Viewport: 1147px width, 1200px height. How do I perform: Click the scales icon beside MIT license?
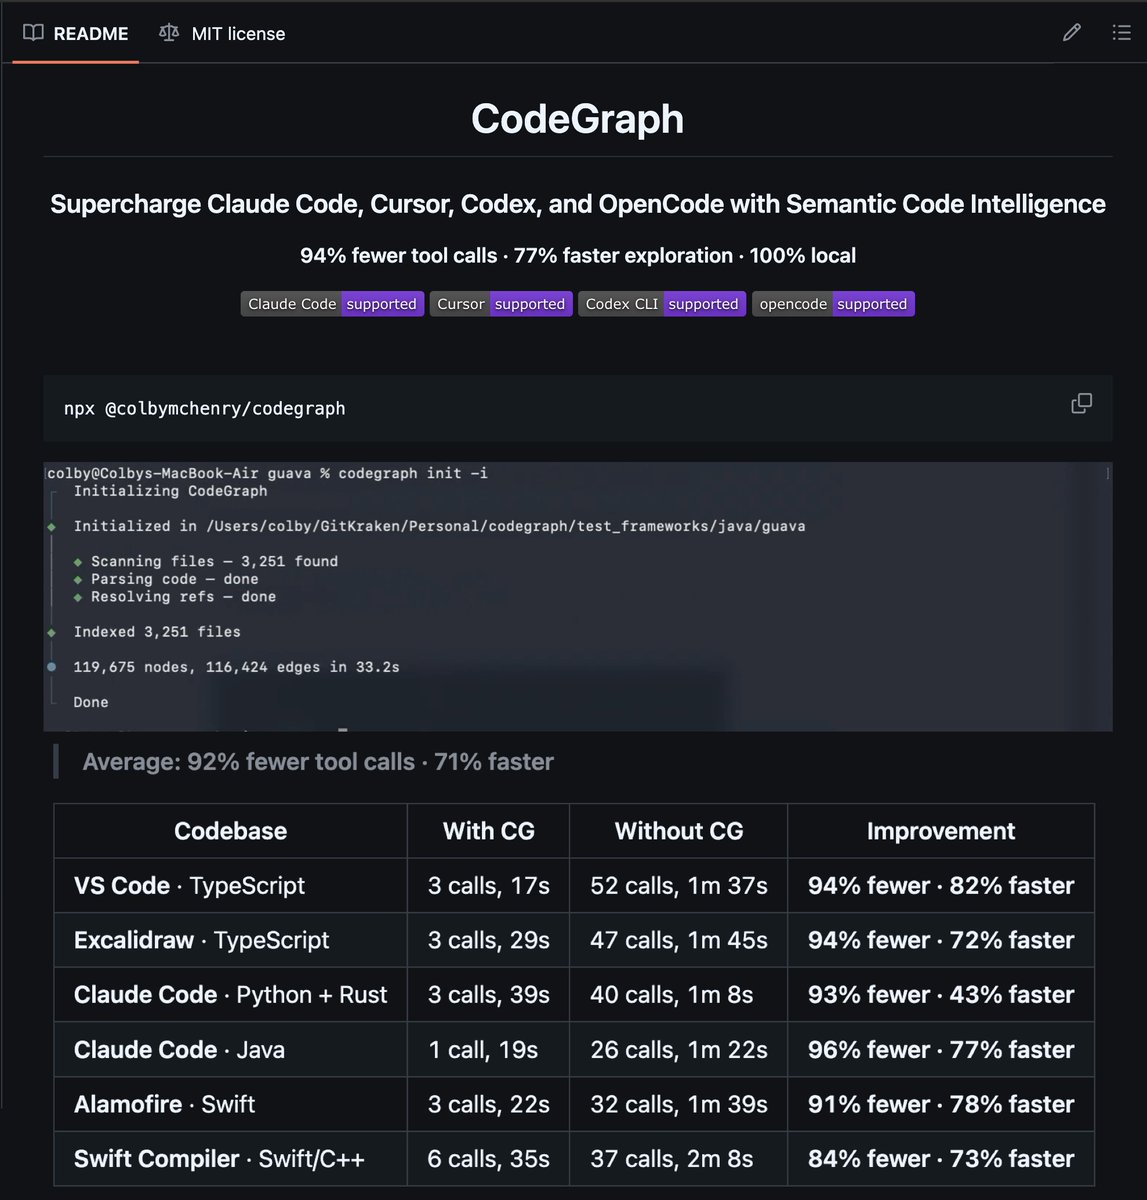click(x=169, y=33)
